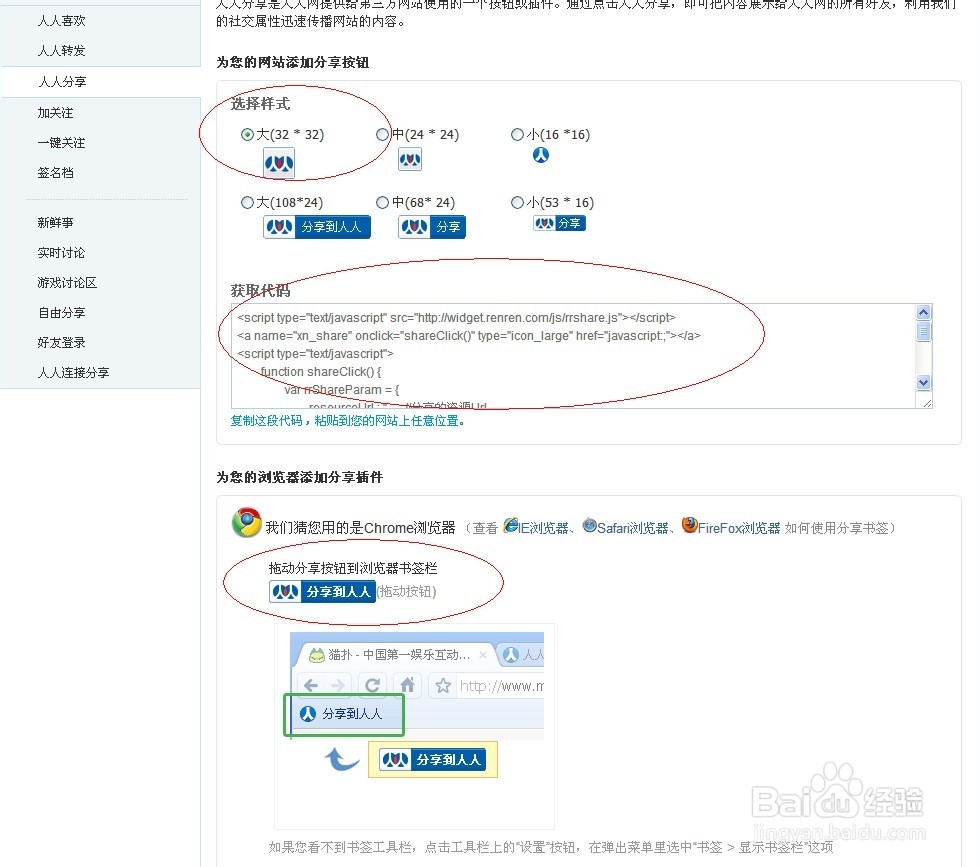This screenshot has width=980, height=867.
Task: Open 人人转发 in the sidebar
Action: tap(62, 51)
